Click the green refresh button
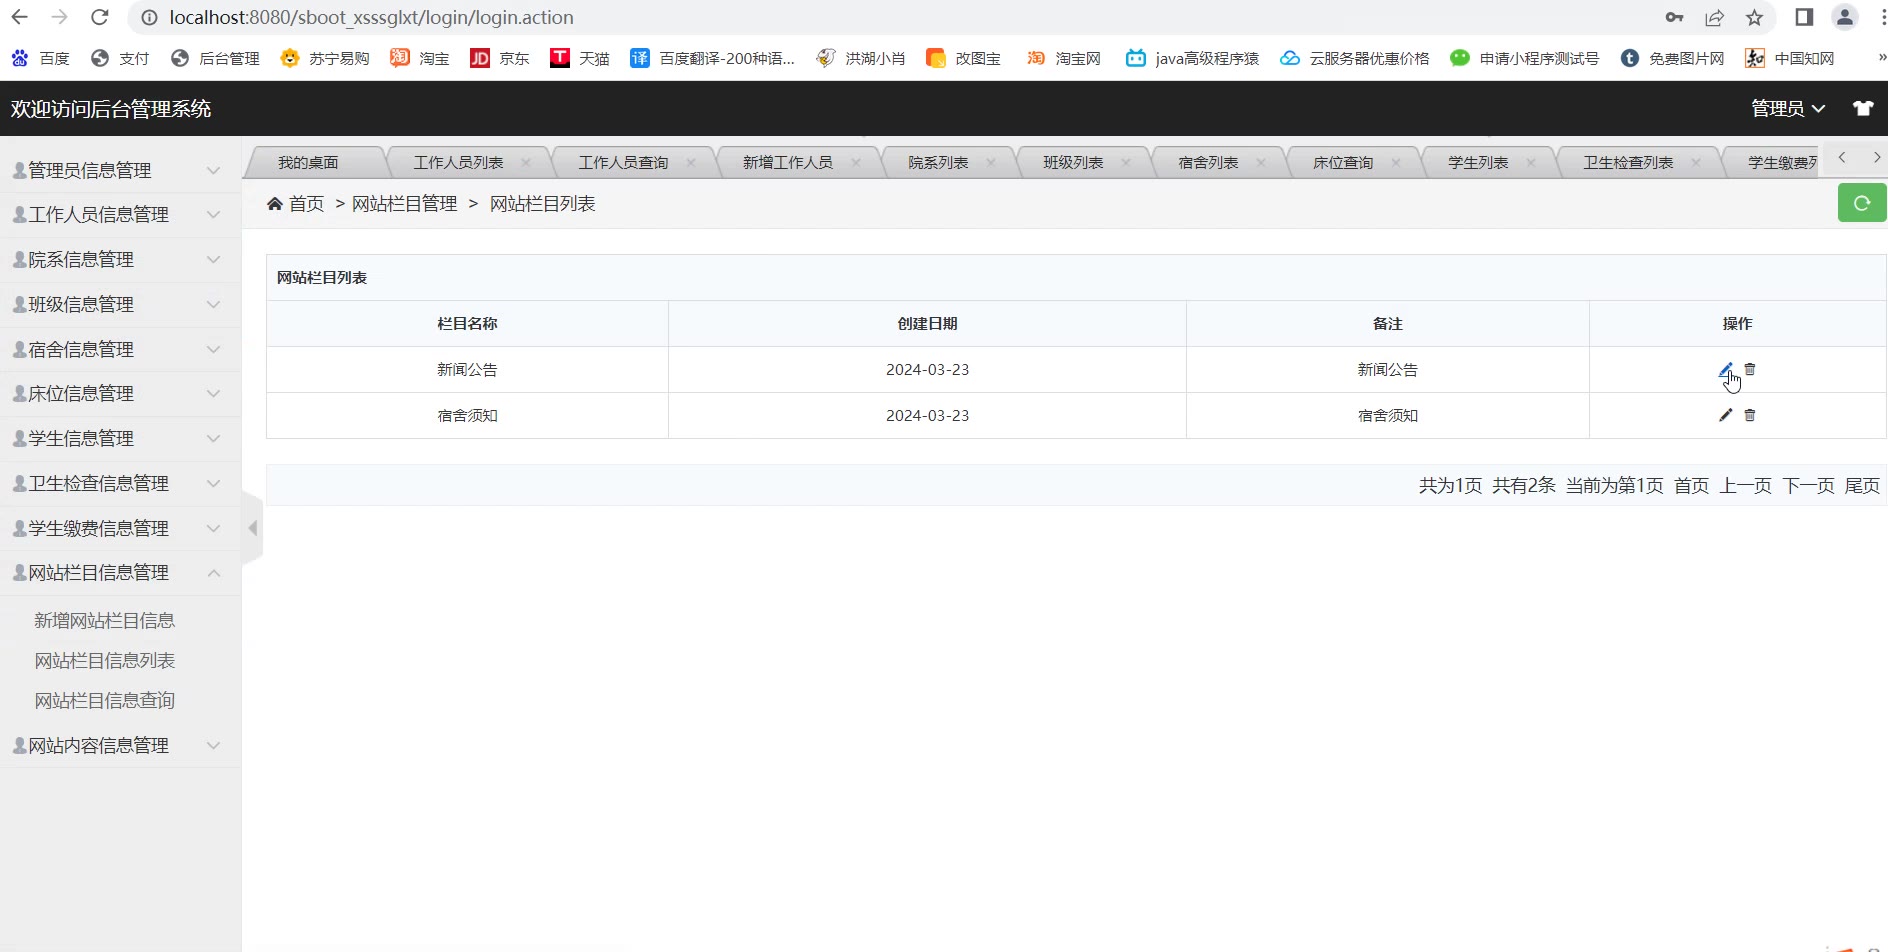Image resolution: width=1888 pixels, height=952 pixels. (1862, 203)
